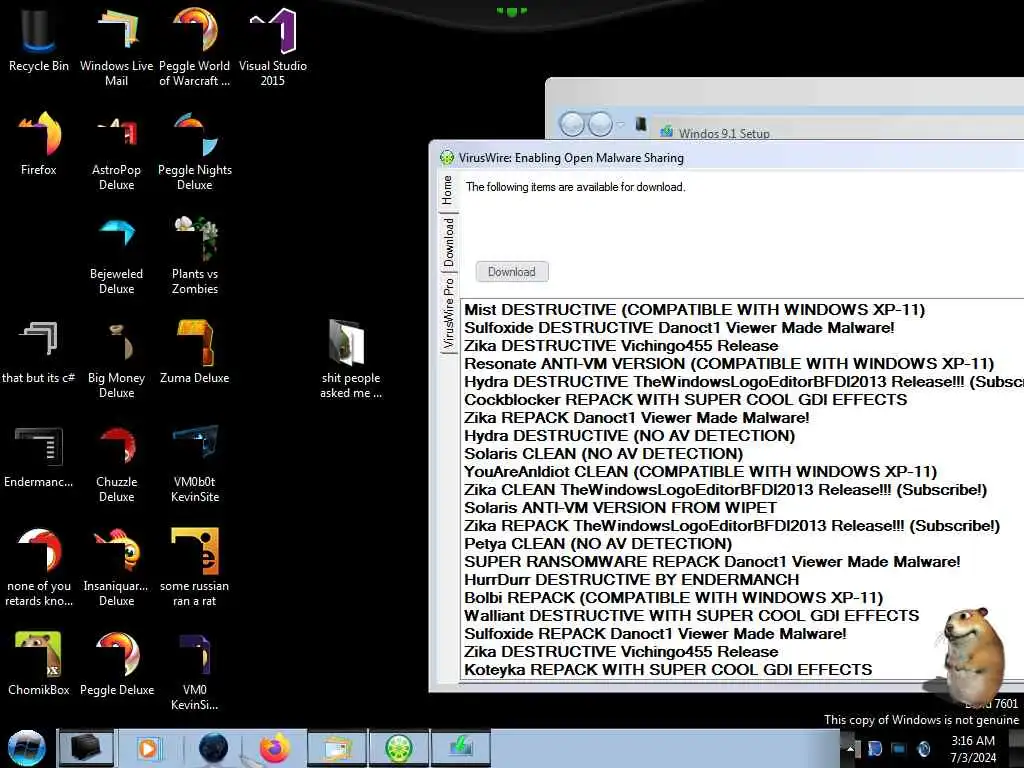Viewport: 1024px width, 768px height.
Task: Select Bejeweled Deluxe desktop icon
Action: pos(116,256)
